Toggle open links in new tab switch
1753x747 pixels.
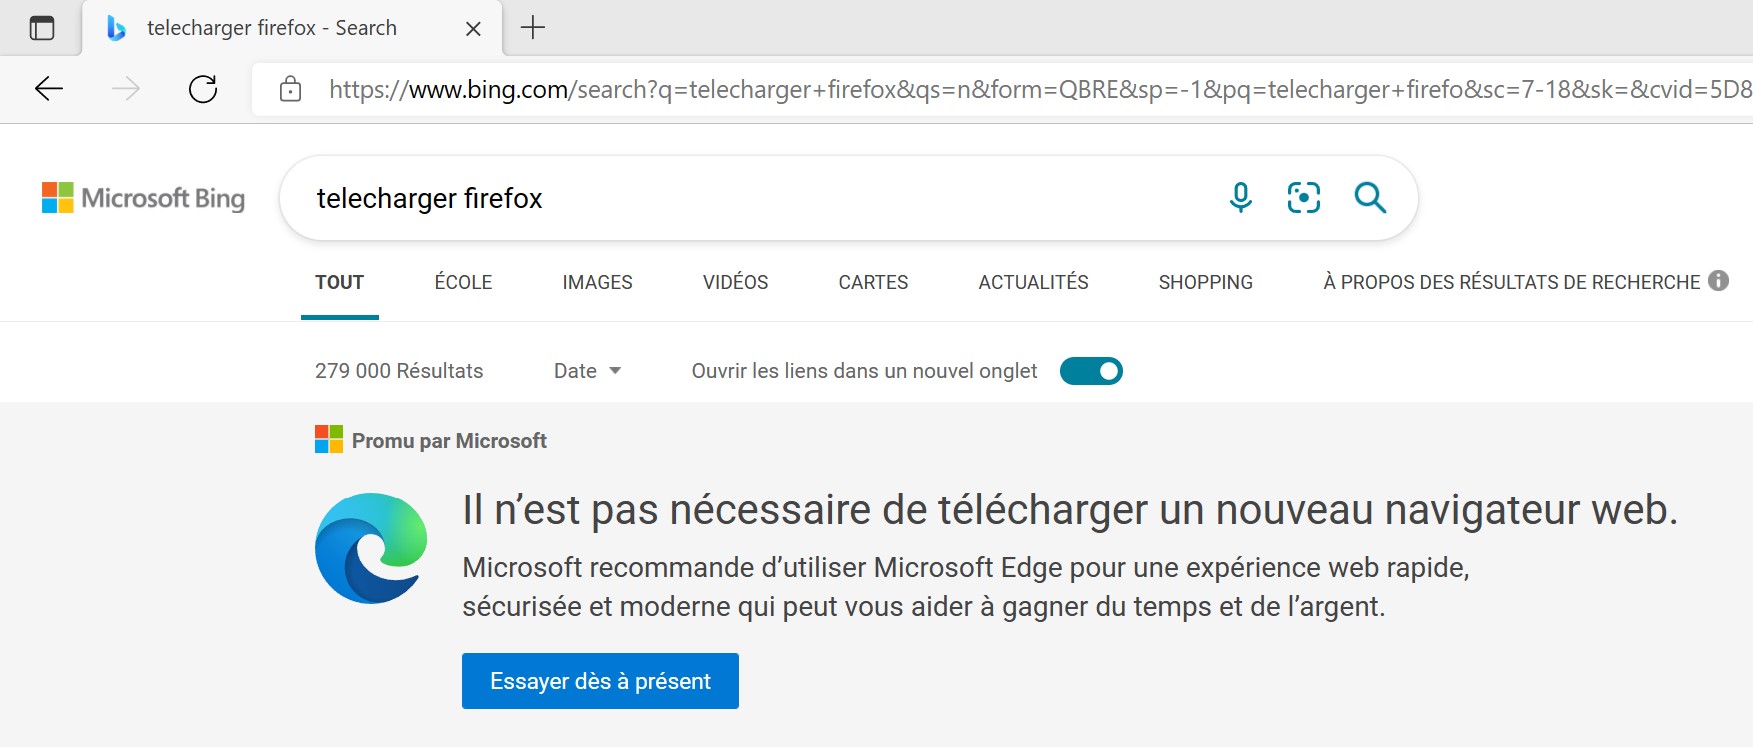[1091, 371]
